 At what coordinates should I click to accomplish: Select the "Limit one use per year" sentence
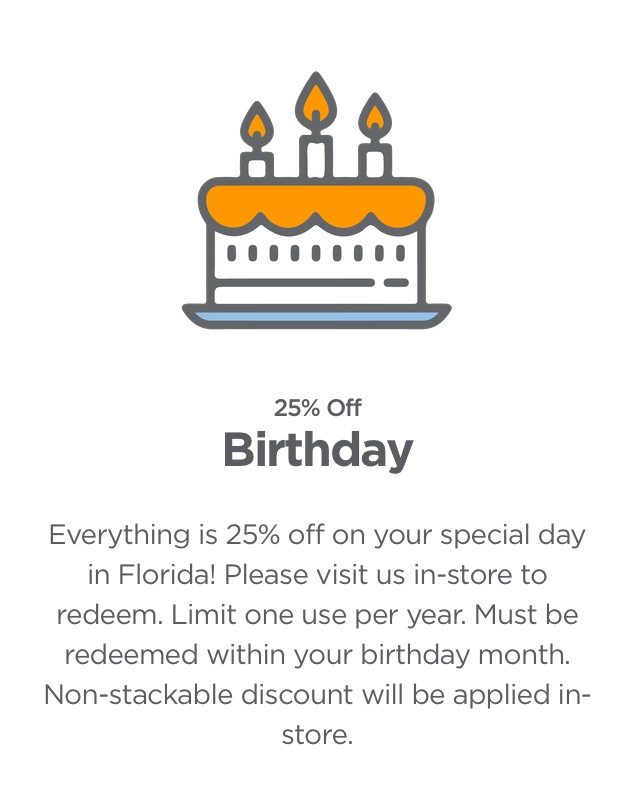click(x=319, y=615)
